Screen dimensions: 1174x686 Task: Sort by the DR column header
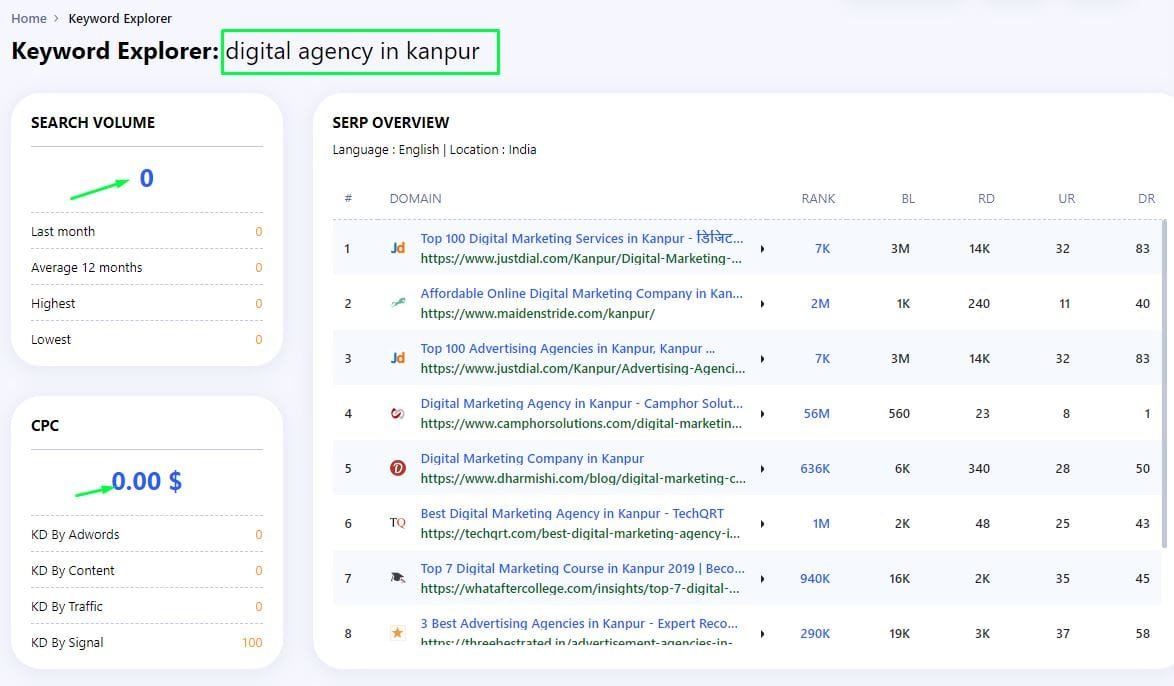click(x=1146, y=198)
